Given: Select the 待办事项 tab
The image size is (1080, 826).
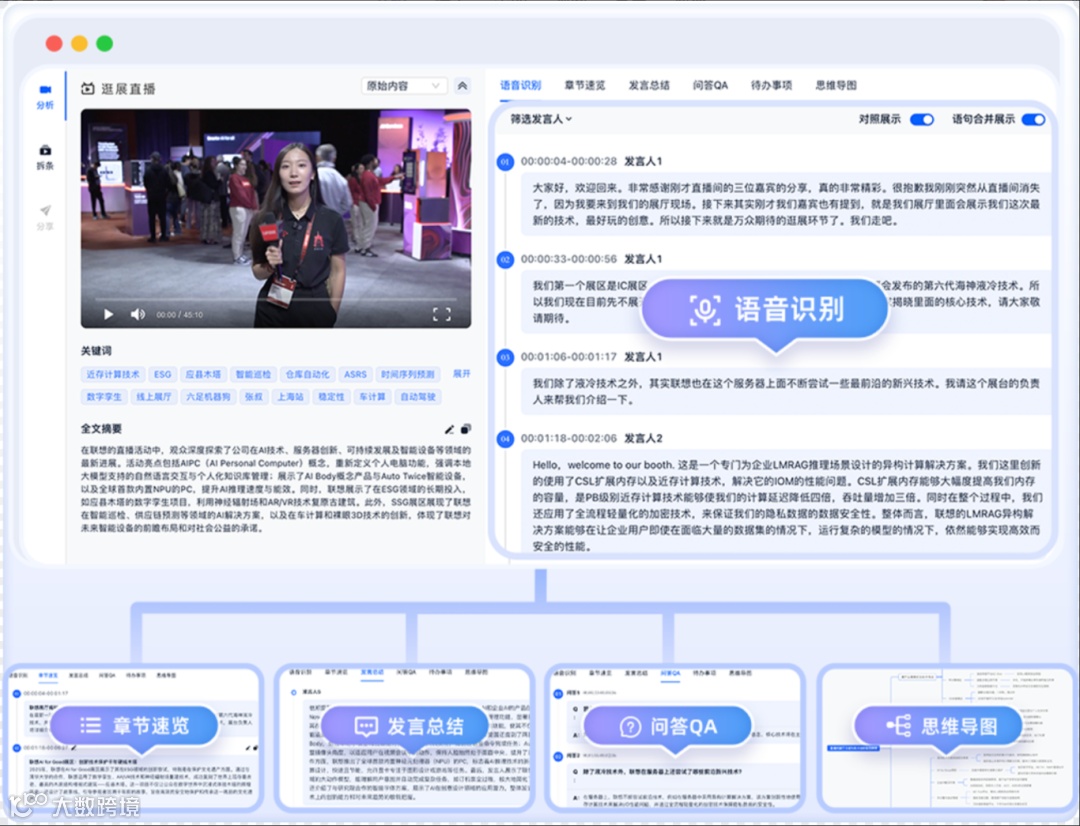Looking at the screenshot, I should point(771,85).
